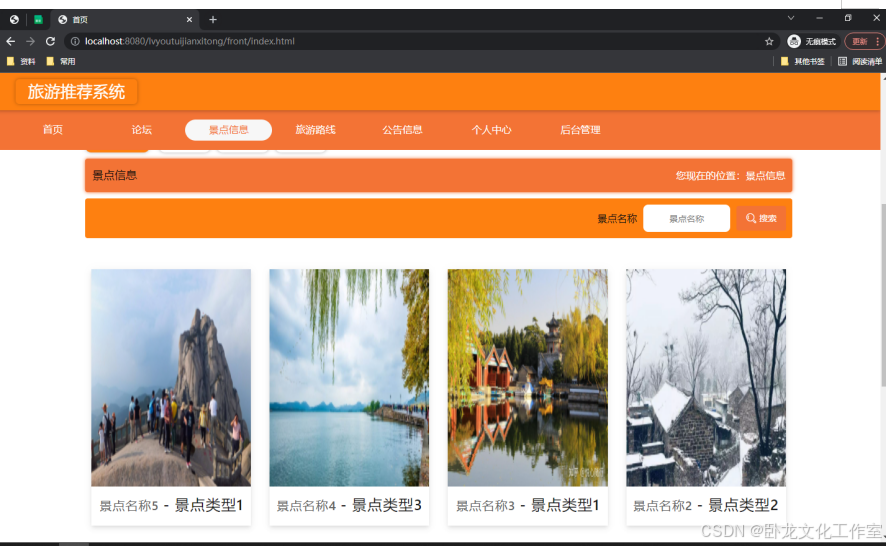The image size is (886, 546).
Task: Bookmark this page with the star icon
Action: tap(769, 41)
